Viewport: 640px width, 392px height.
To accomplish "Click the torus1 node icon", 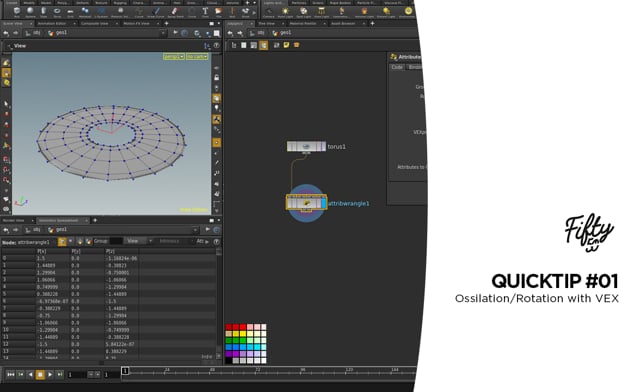I will click(306, 146).
